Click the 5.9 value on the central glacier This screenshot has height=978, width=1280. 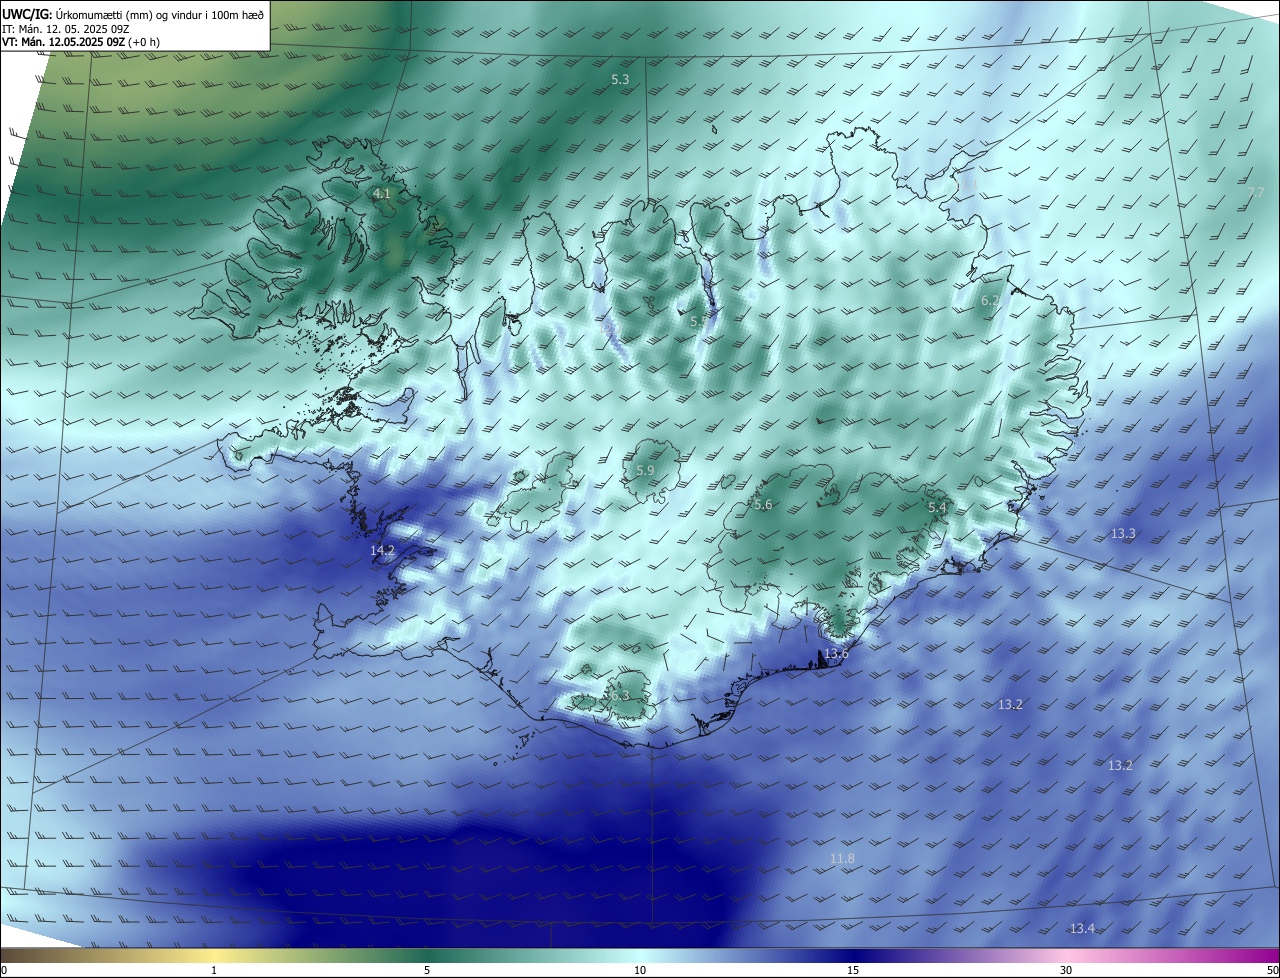pyautogui.click(x=645, y=471)
